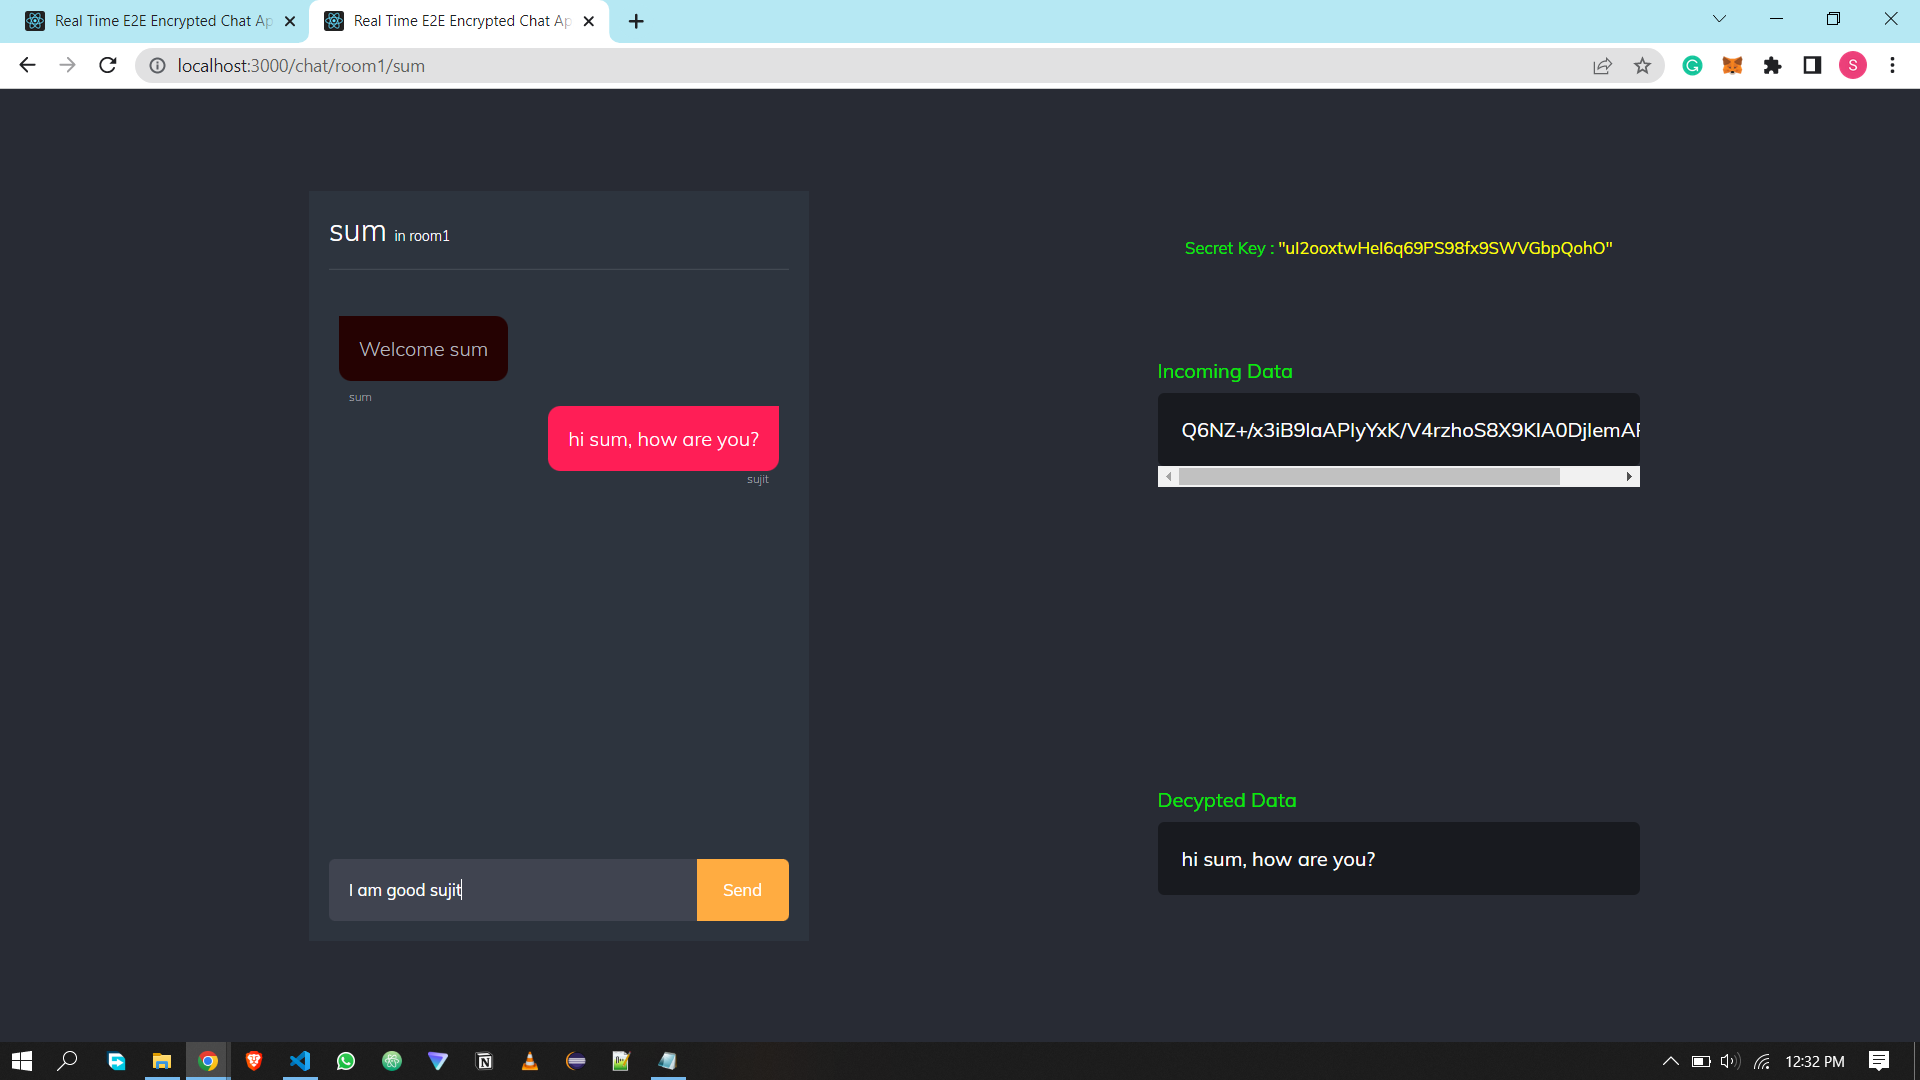The height and width of the screenshot is (1080, 1920).
Task: Reload the chat page
Action: [x=108, y=65]
